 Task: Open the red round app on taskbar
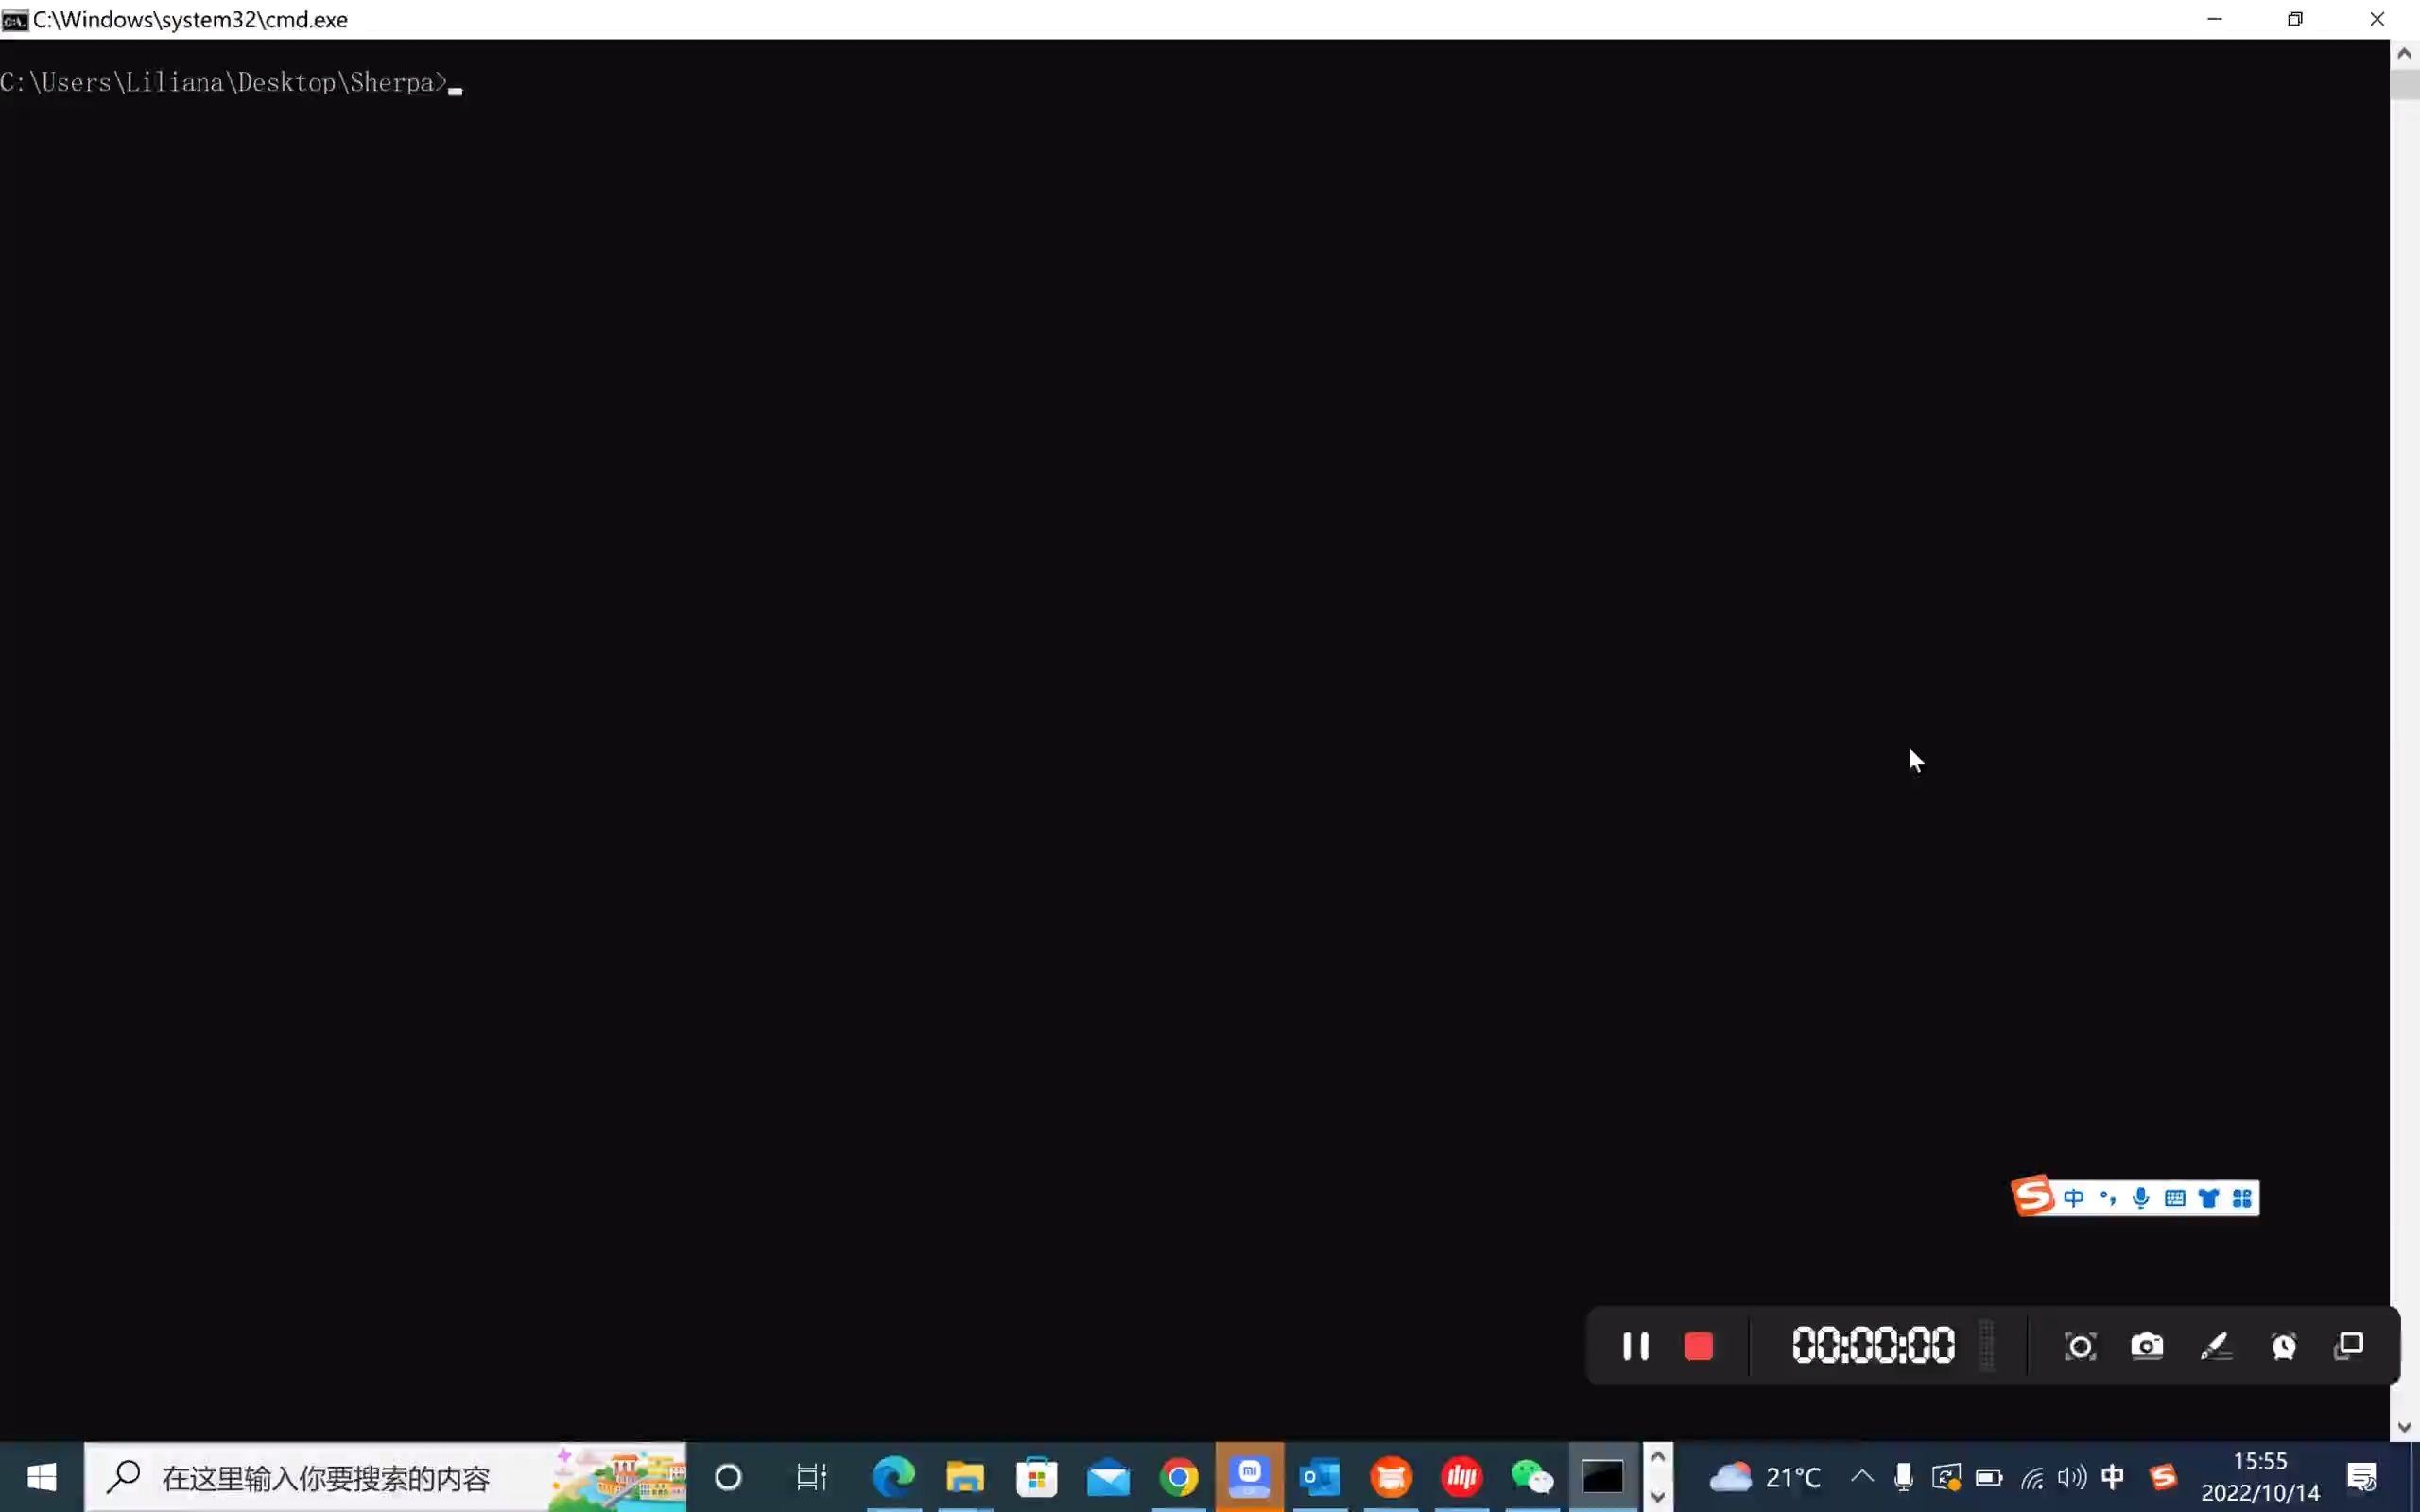click(1462, 1477)
